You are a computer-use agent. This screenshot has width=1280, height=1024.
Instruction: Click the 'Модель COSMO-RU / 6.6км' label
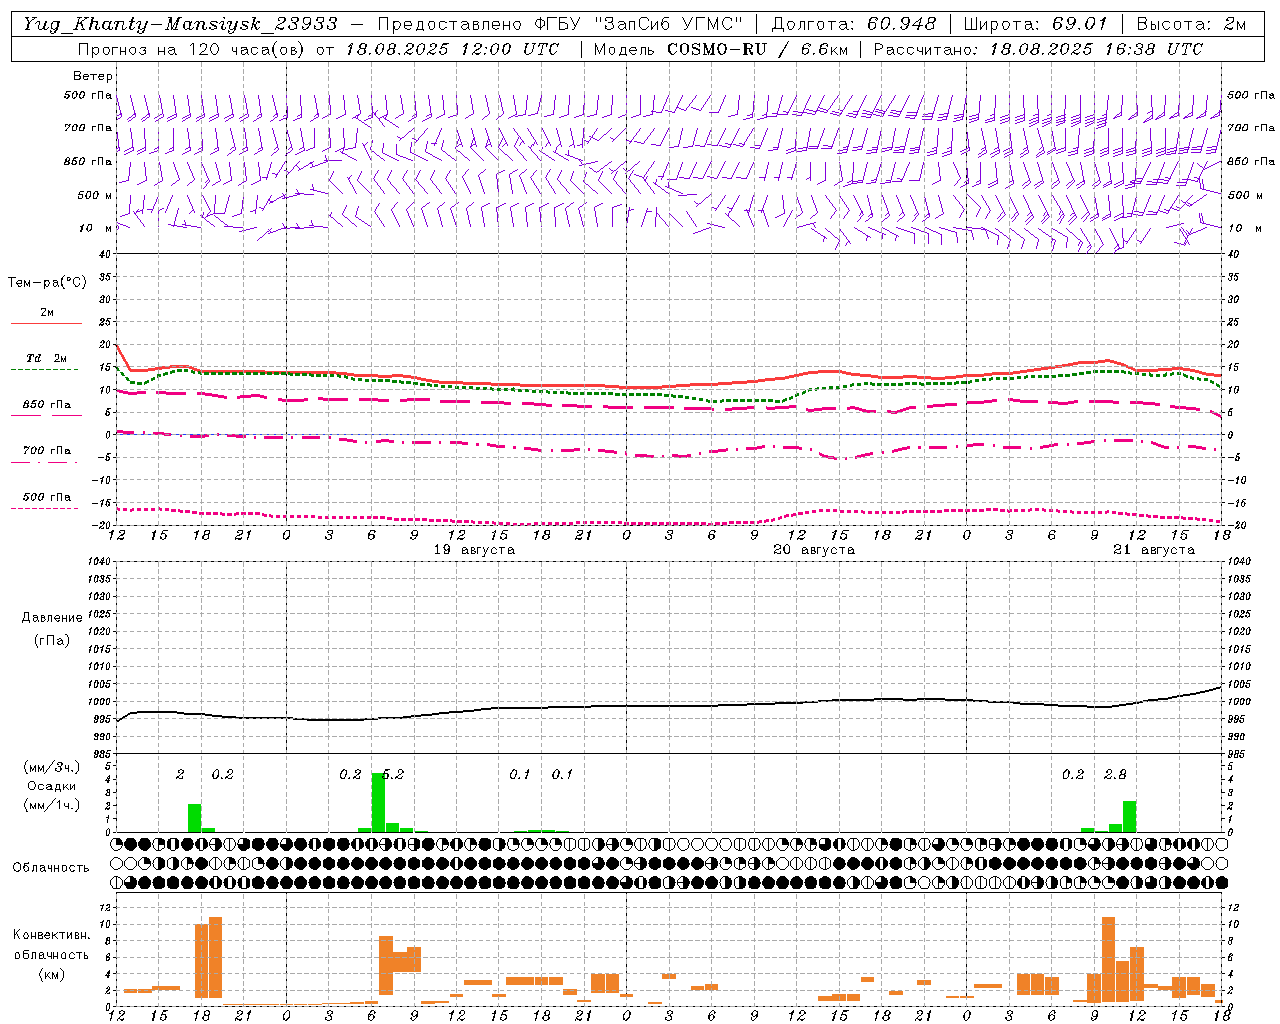(x=720, y=49)
